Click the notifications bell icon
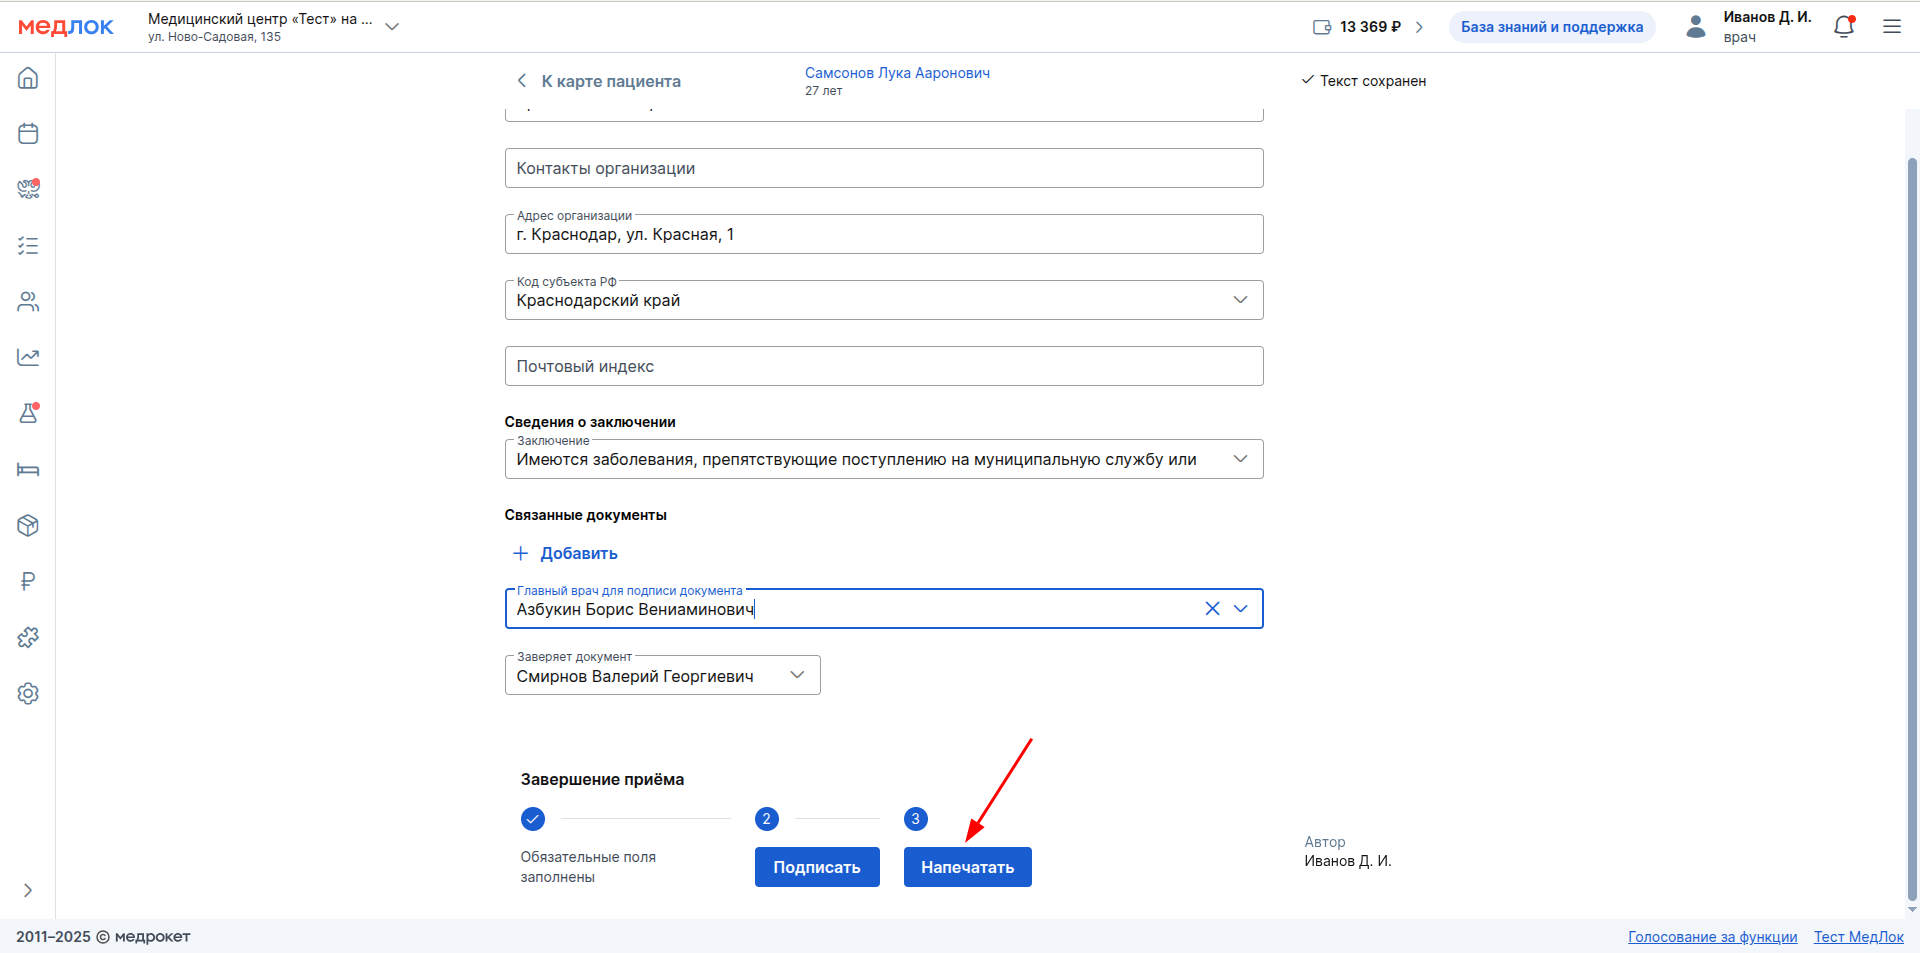 point(1844,27)
